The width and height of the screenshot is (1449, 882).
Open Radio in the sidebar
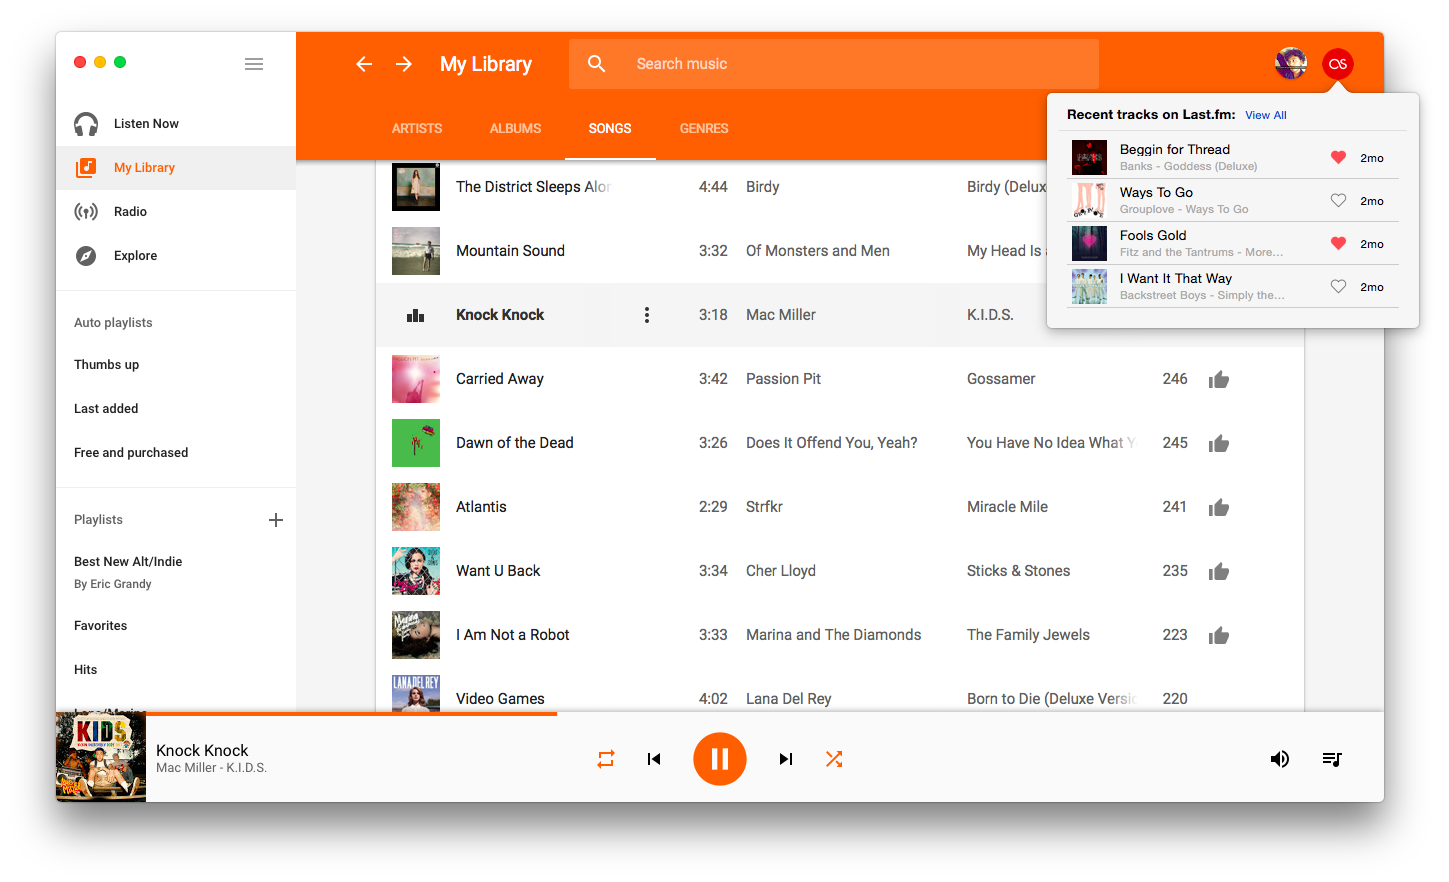tap(176, 212)
